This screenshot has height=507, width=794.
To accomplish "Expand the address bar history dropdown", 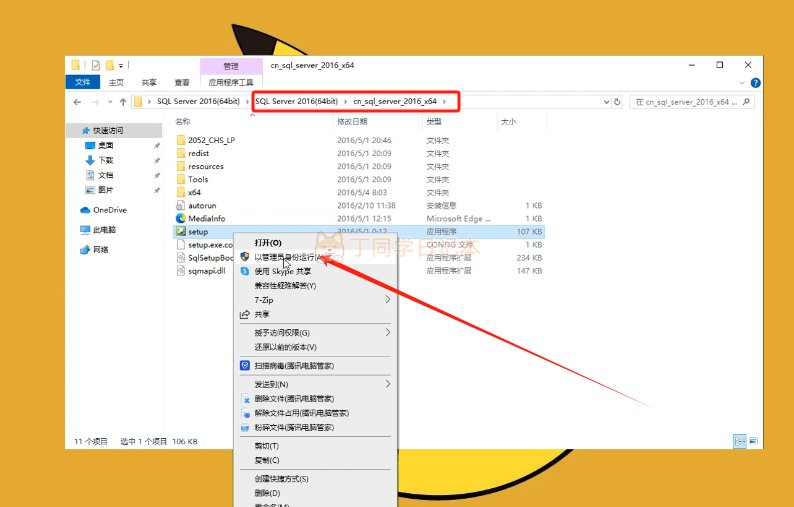I will tap(606, 102).
